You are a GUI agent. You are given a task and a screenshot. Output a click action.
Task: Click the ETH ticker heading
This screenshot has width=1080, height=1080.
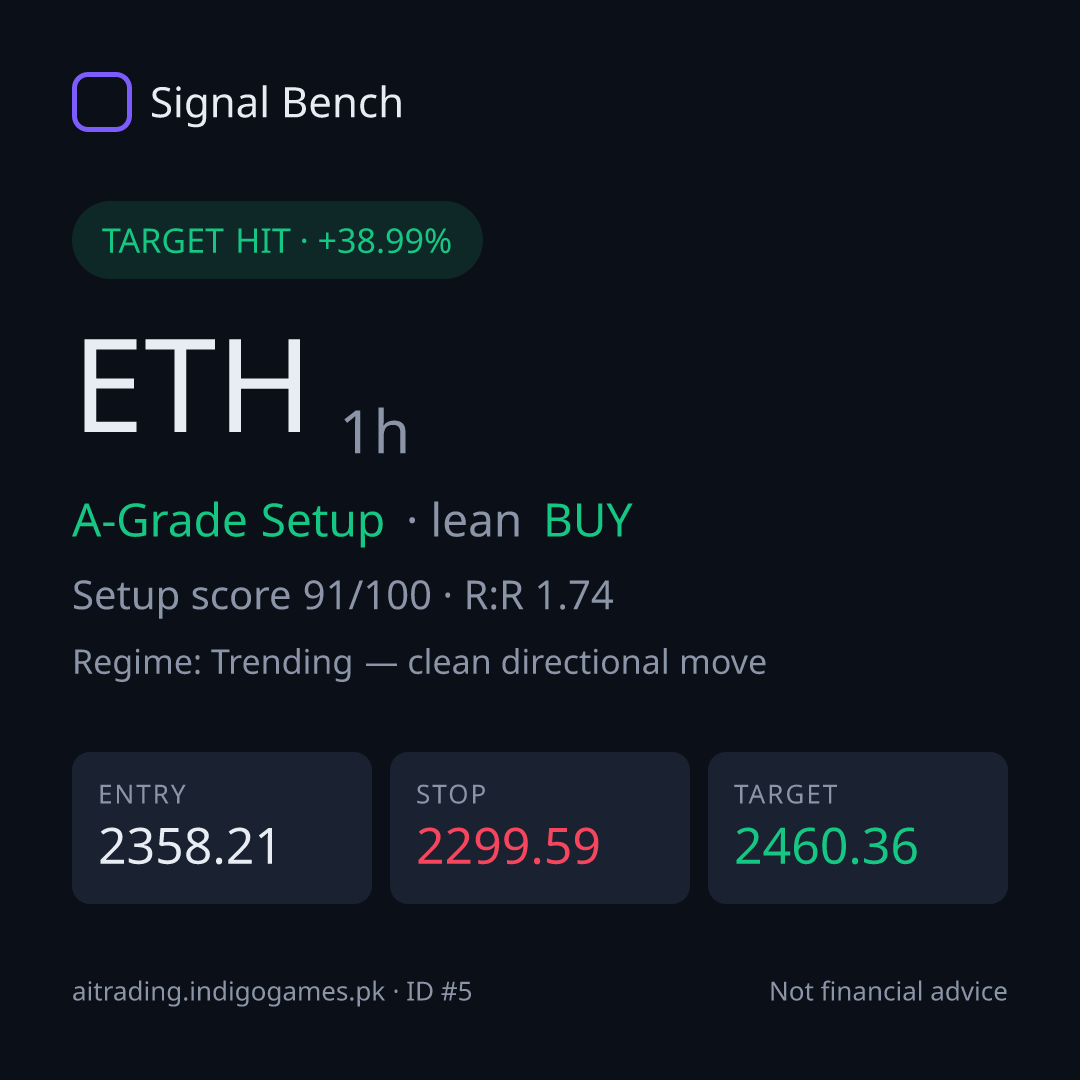[191, 386]
